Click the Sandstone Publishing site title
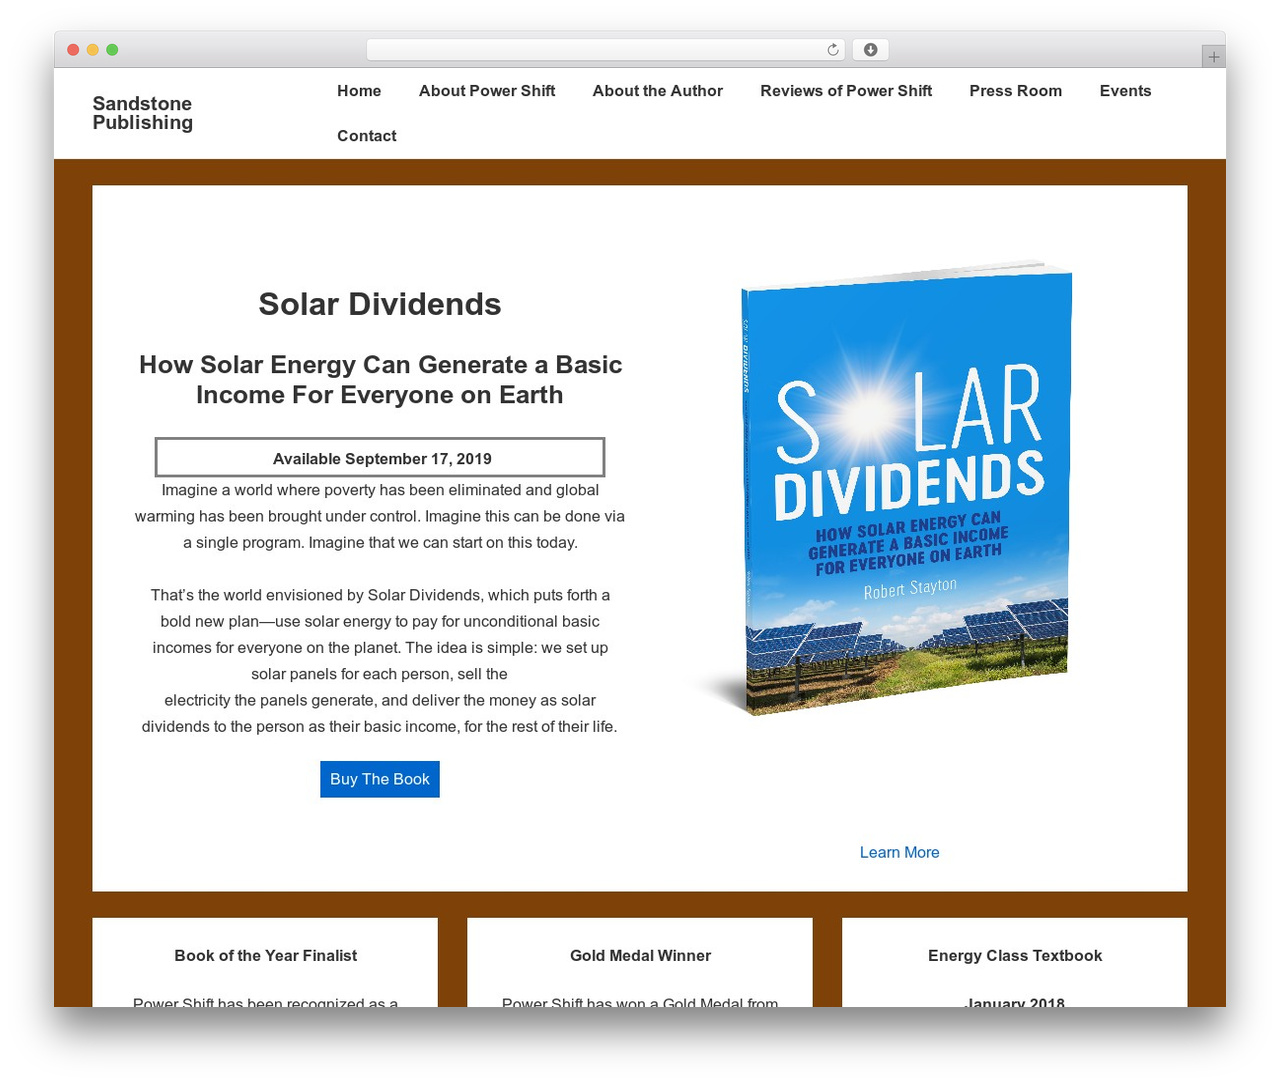 (142, 113)
